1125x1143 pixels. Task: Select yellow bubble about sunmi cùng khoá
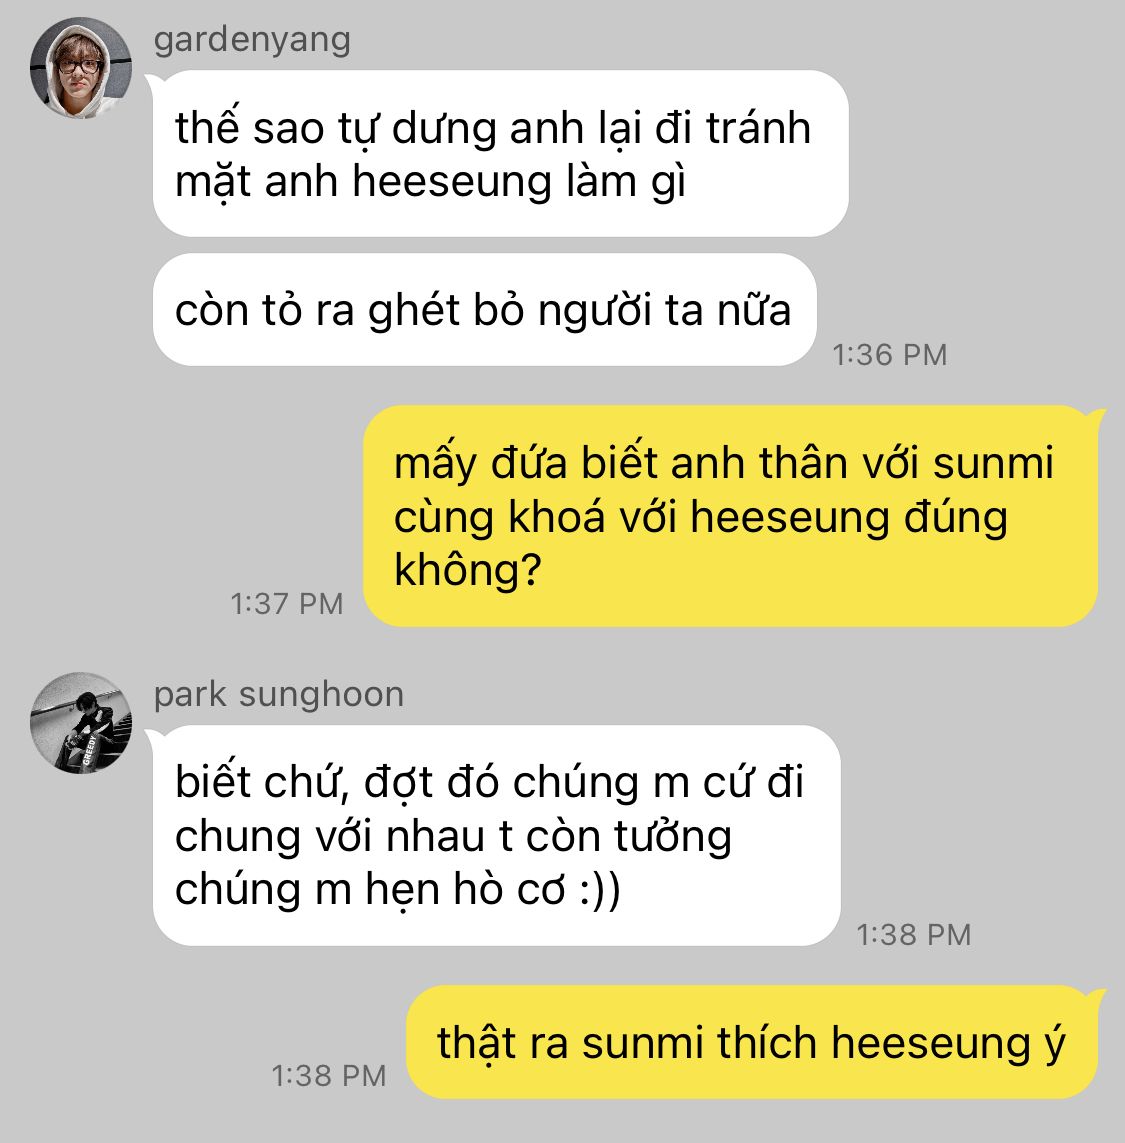[x=731, y=516]
